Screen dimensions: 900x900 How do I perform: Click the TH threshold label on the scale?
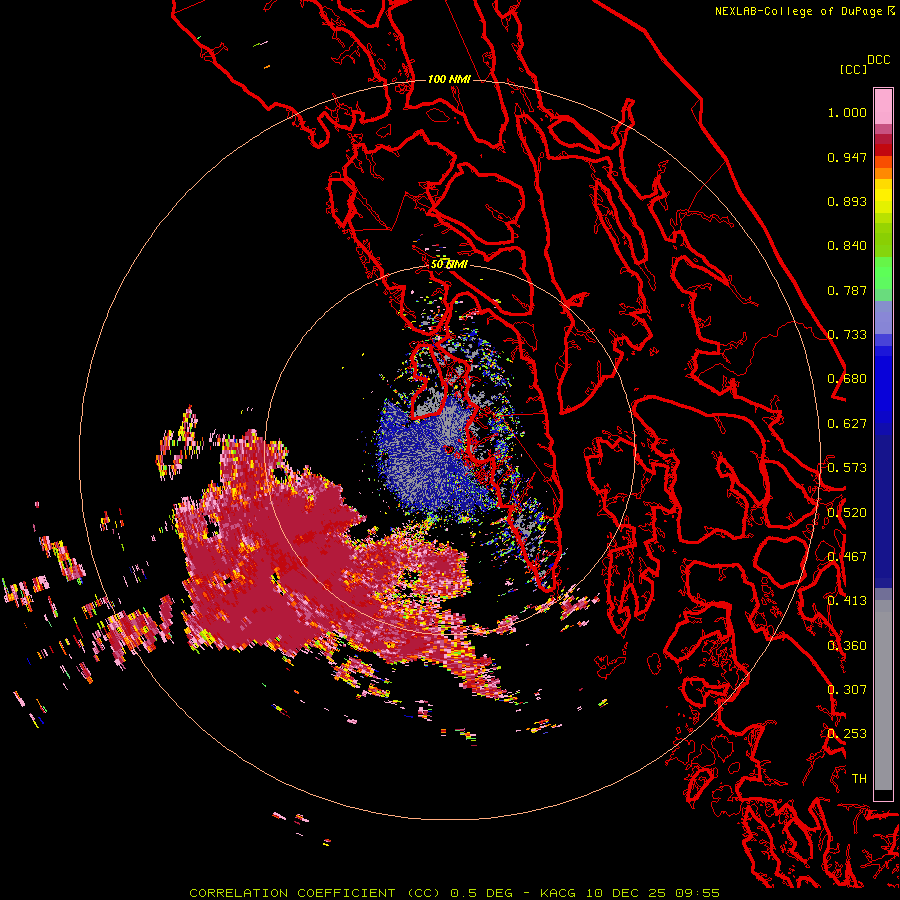click(859, 779)
